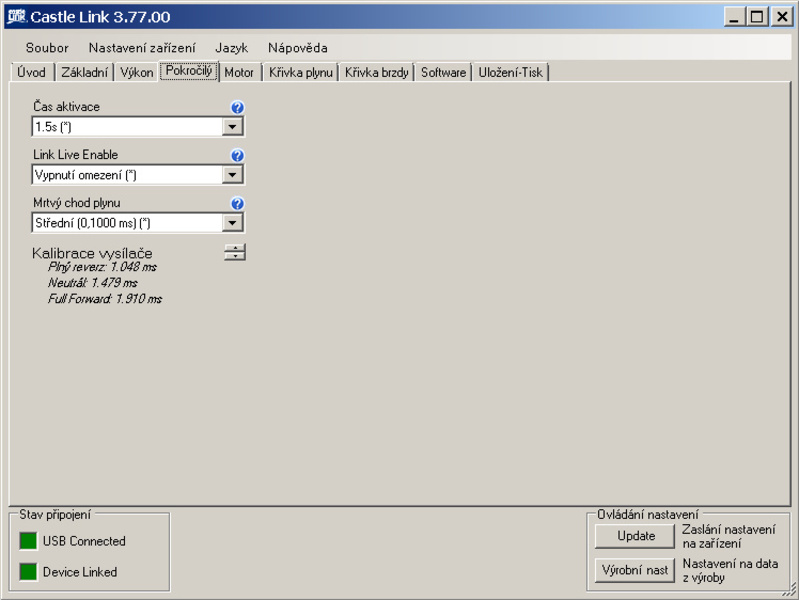
Task: Select the Pokročilý tab
Action: (x=189, y=71)
